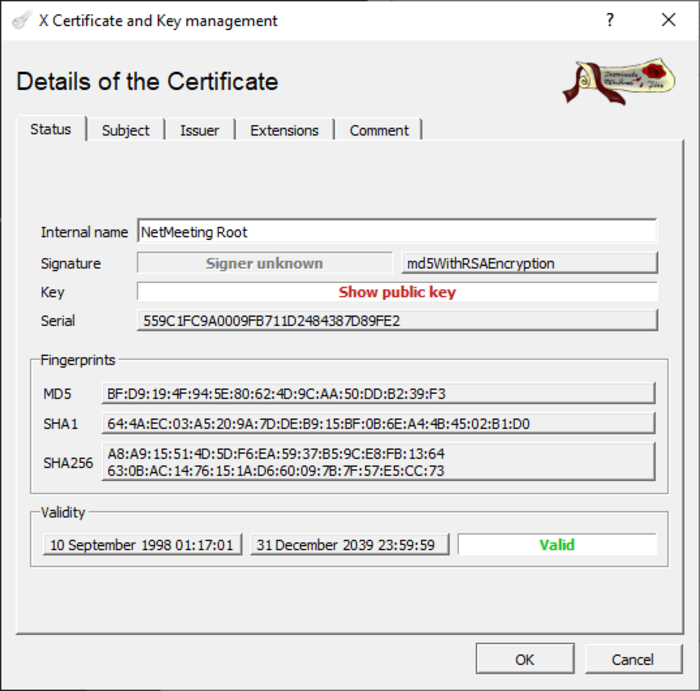This screenshot has height=691, width=700.
Task: Click the XCA key icon in title bar
Action: coord(21,20)
